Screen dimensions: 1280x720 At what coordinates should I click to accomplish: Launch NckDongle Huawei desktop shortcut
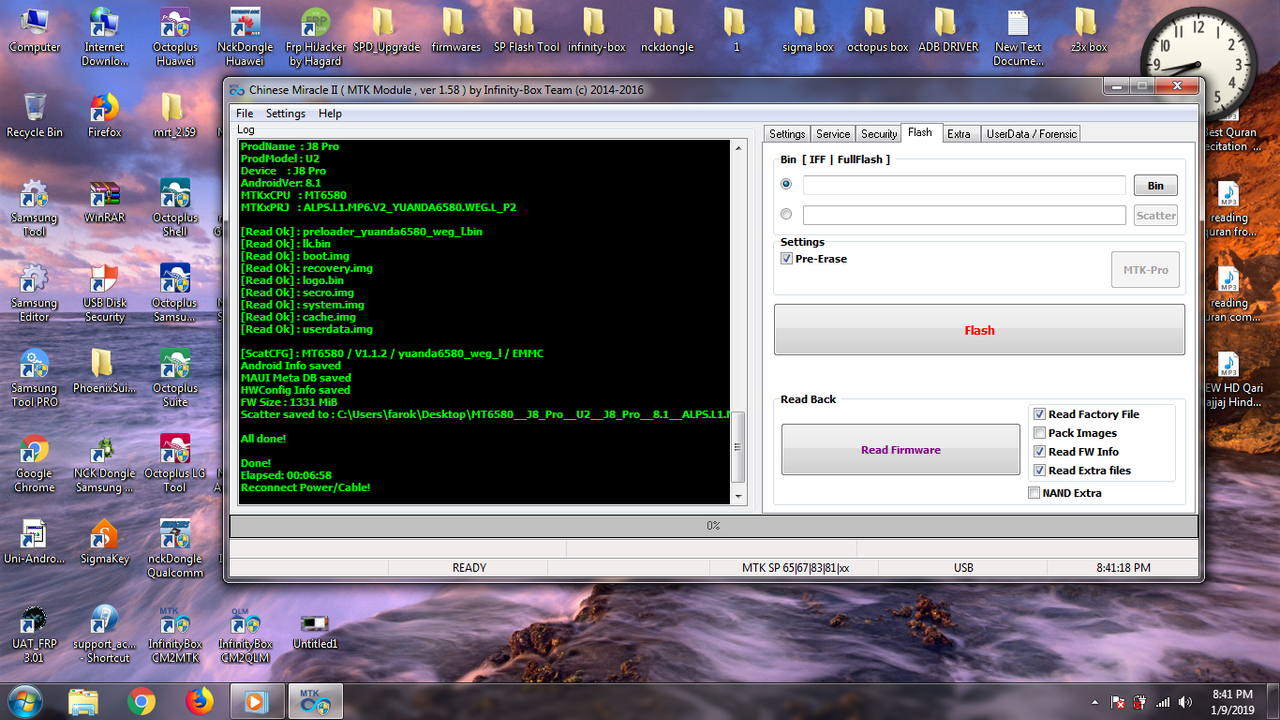[245, 37]
